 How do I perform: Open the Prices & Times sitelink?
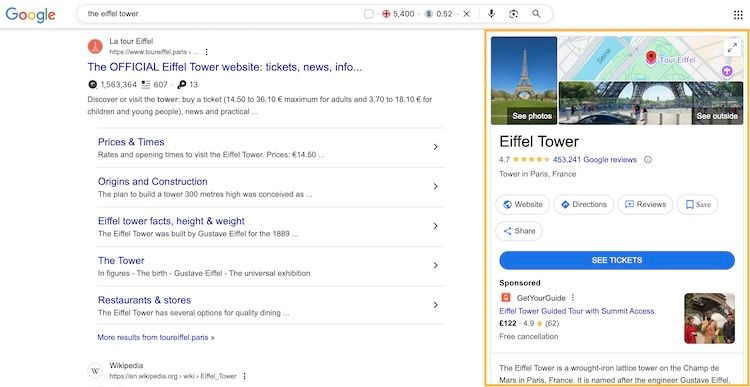[x=131, y=142]
